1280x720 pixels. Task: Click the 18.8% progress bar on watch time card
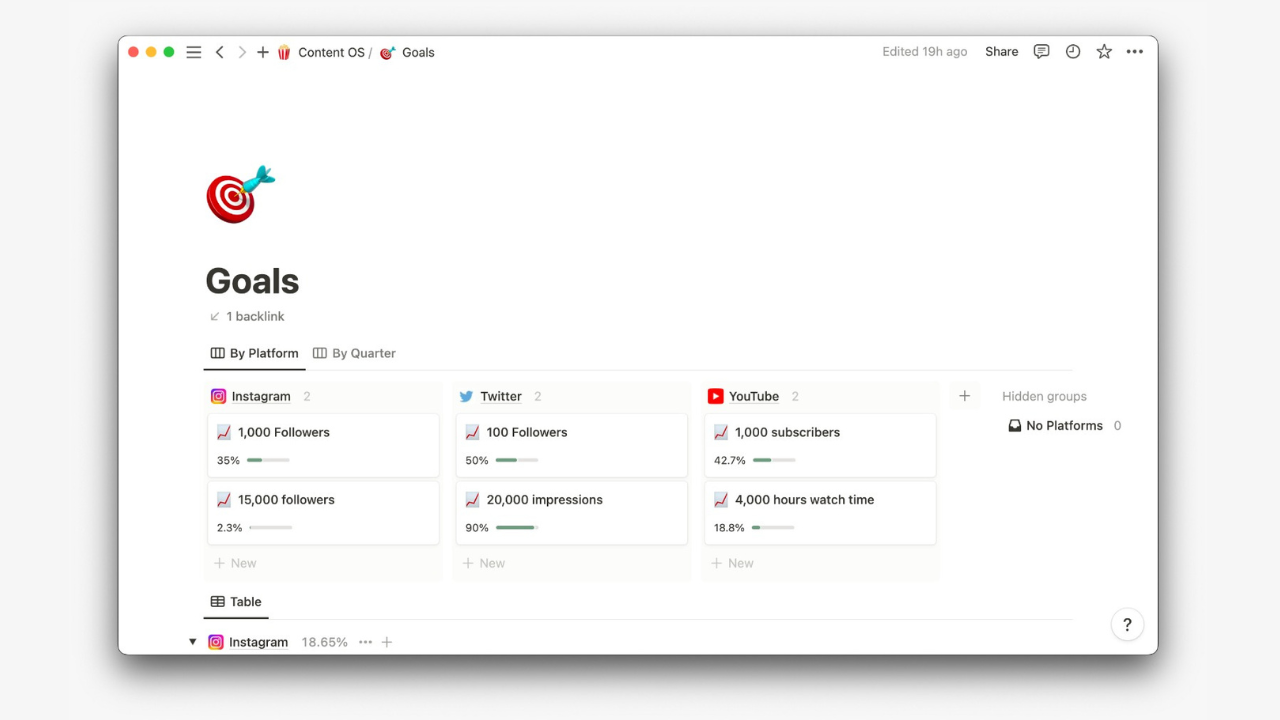pyautogui.click(x=773, y=527)
